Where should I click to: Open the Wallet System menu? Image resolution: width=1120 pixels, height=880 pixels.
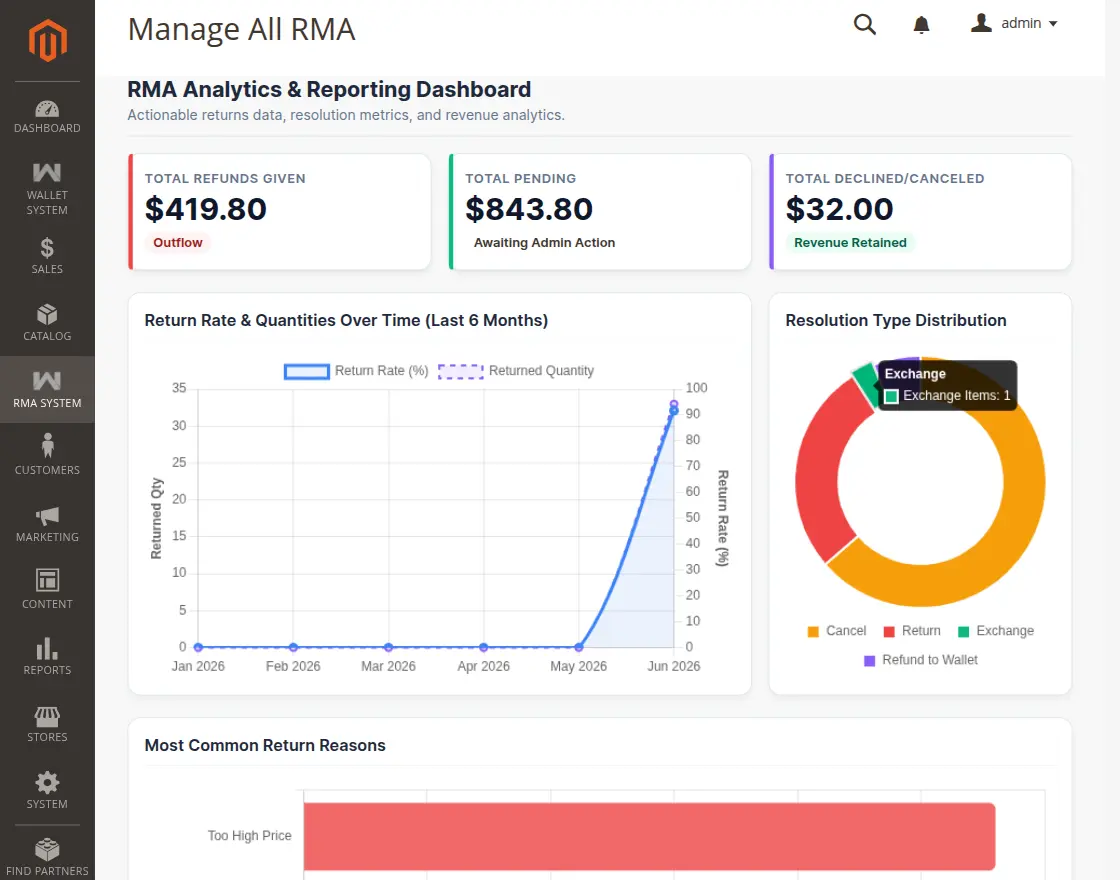tap(47, 188)
